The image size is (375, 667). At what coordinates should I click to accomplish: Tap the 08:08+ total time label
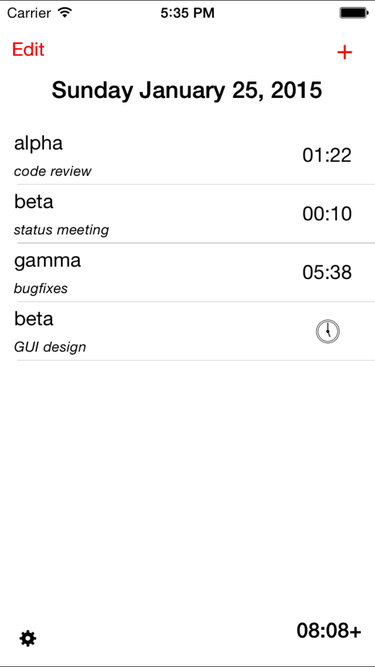[x=329, y=630]
